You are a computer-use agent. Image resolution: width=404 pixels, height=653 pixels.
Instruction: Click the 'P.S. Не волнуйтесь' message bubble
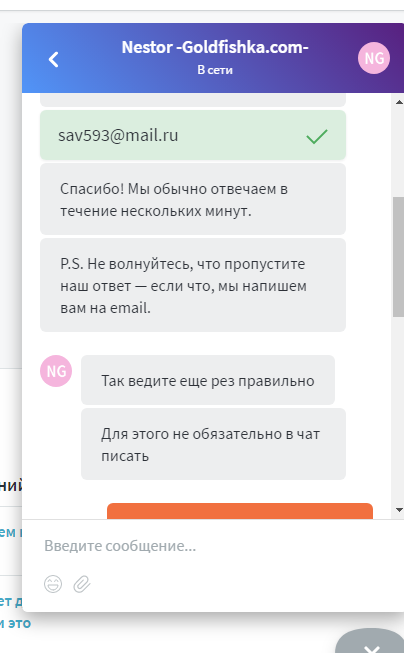pyautogui.click(x=193, y=285)
